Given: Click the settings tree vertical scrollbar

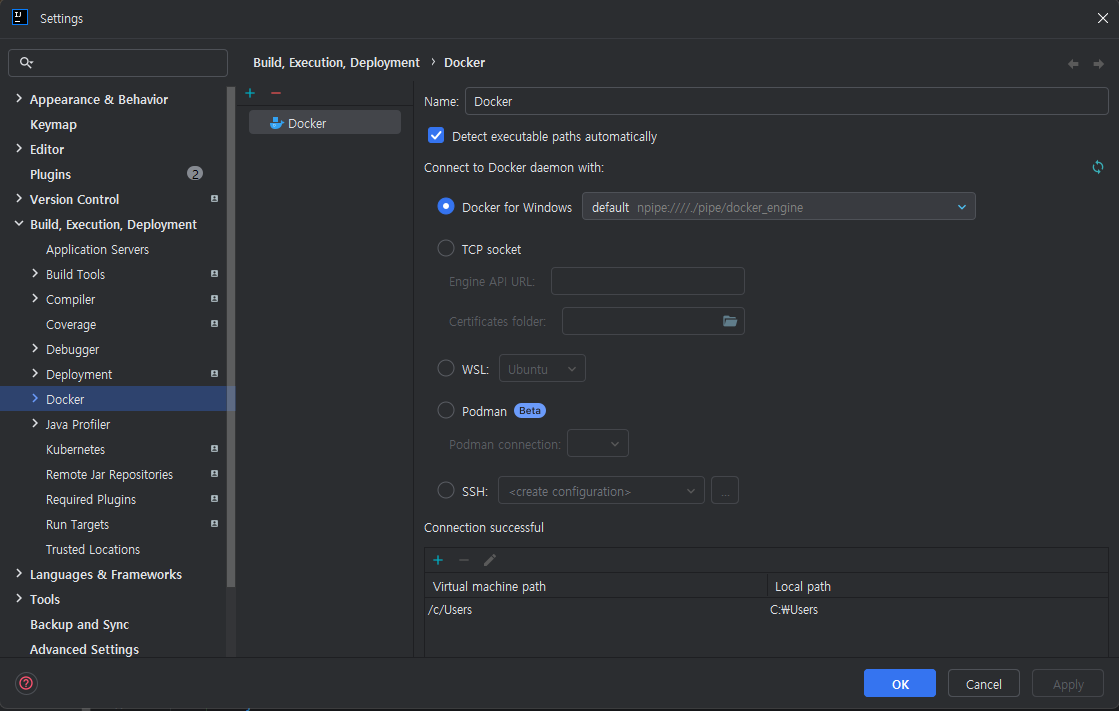Looking at the screenshot, I should point(231,336).
